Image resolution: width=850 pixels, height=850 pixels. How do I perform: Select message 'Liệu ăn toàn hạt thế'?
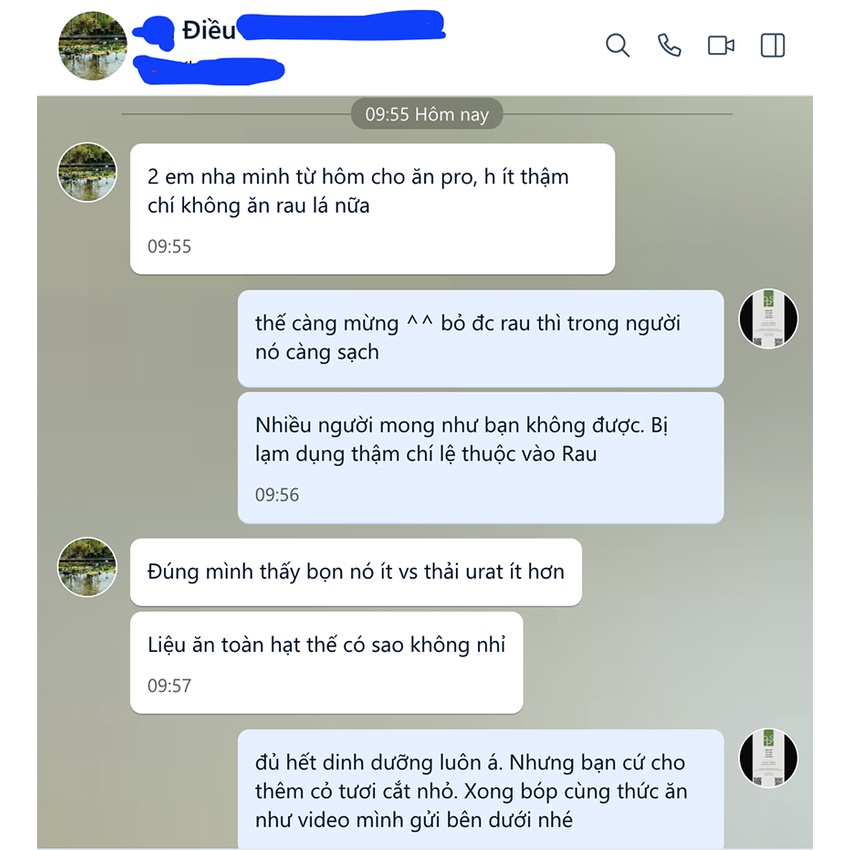(327, 662)
